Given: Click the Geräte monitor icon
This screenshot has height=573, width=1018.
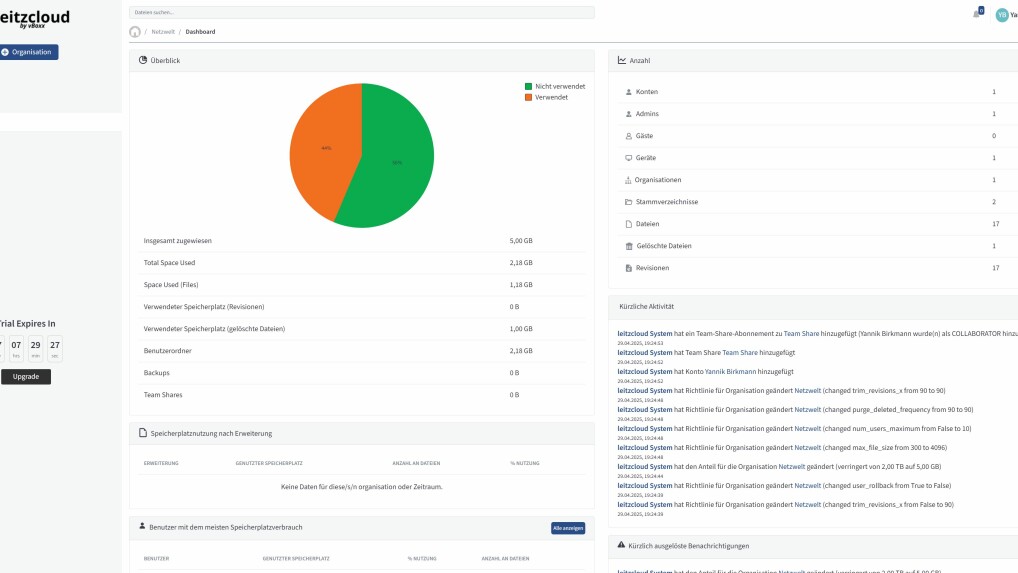Looking at the screenshot, I should coord(628,158).
